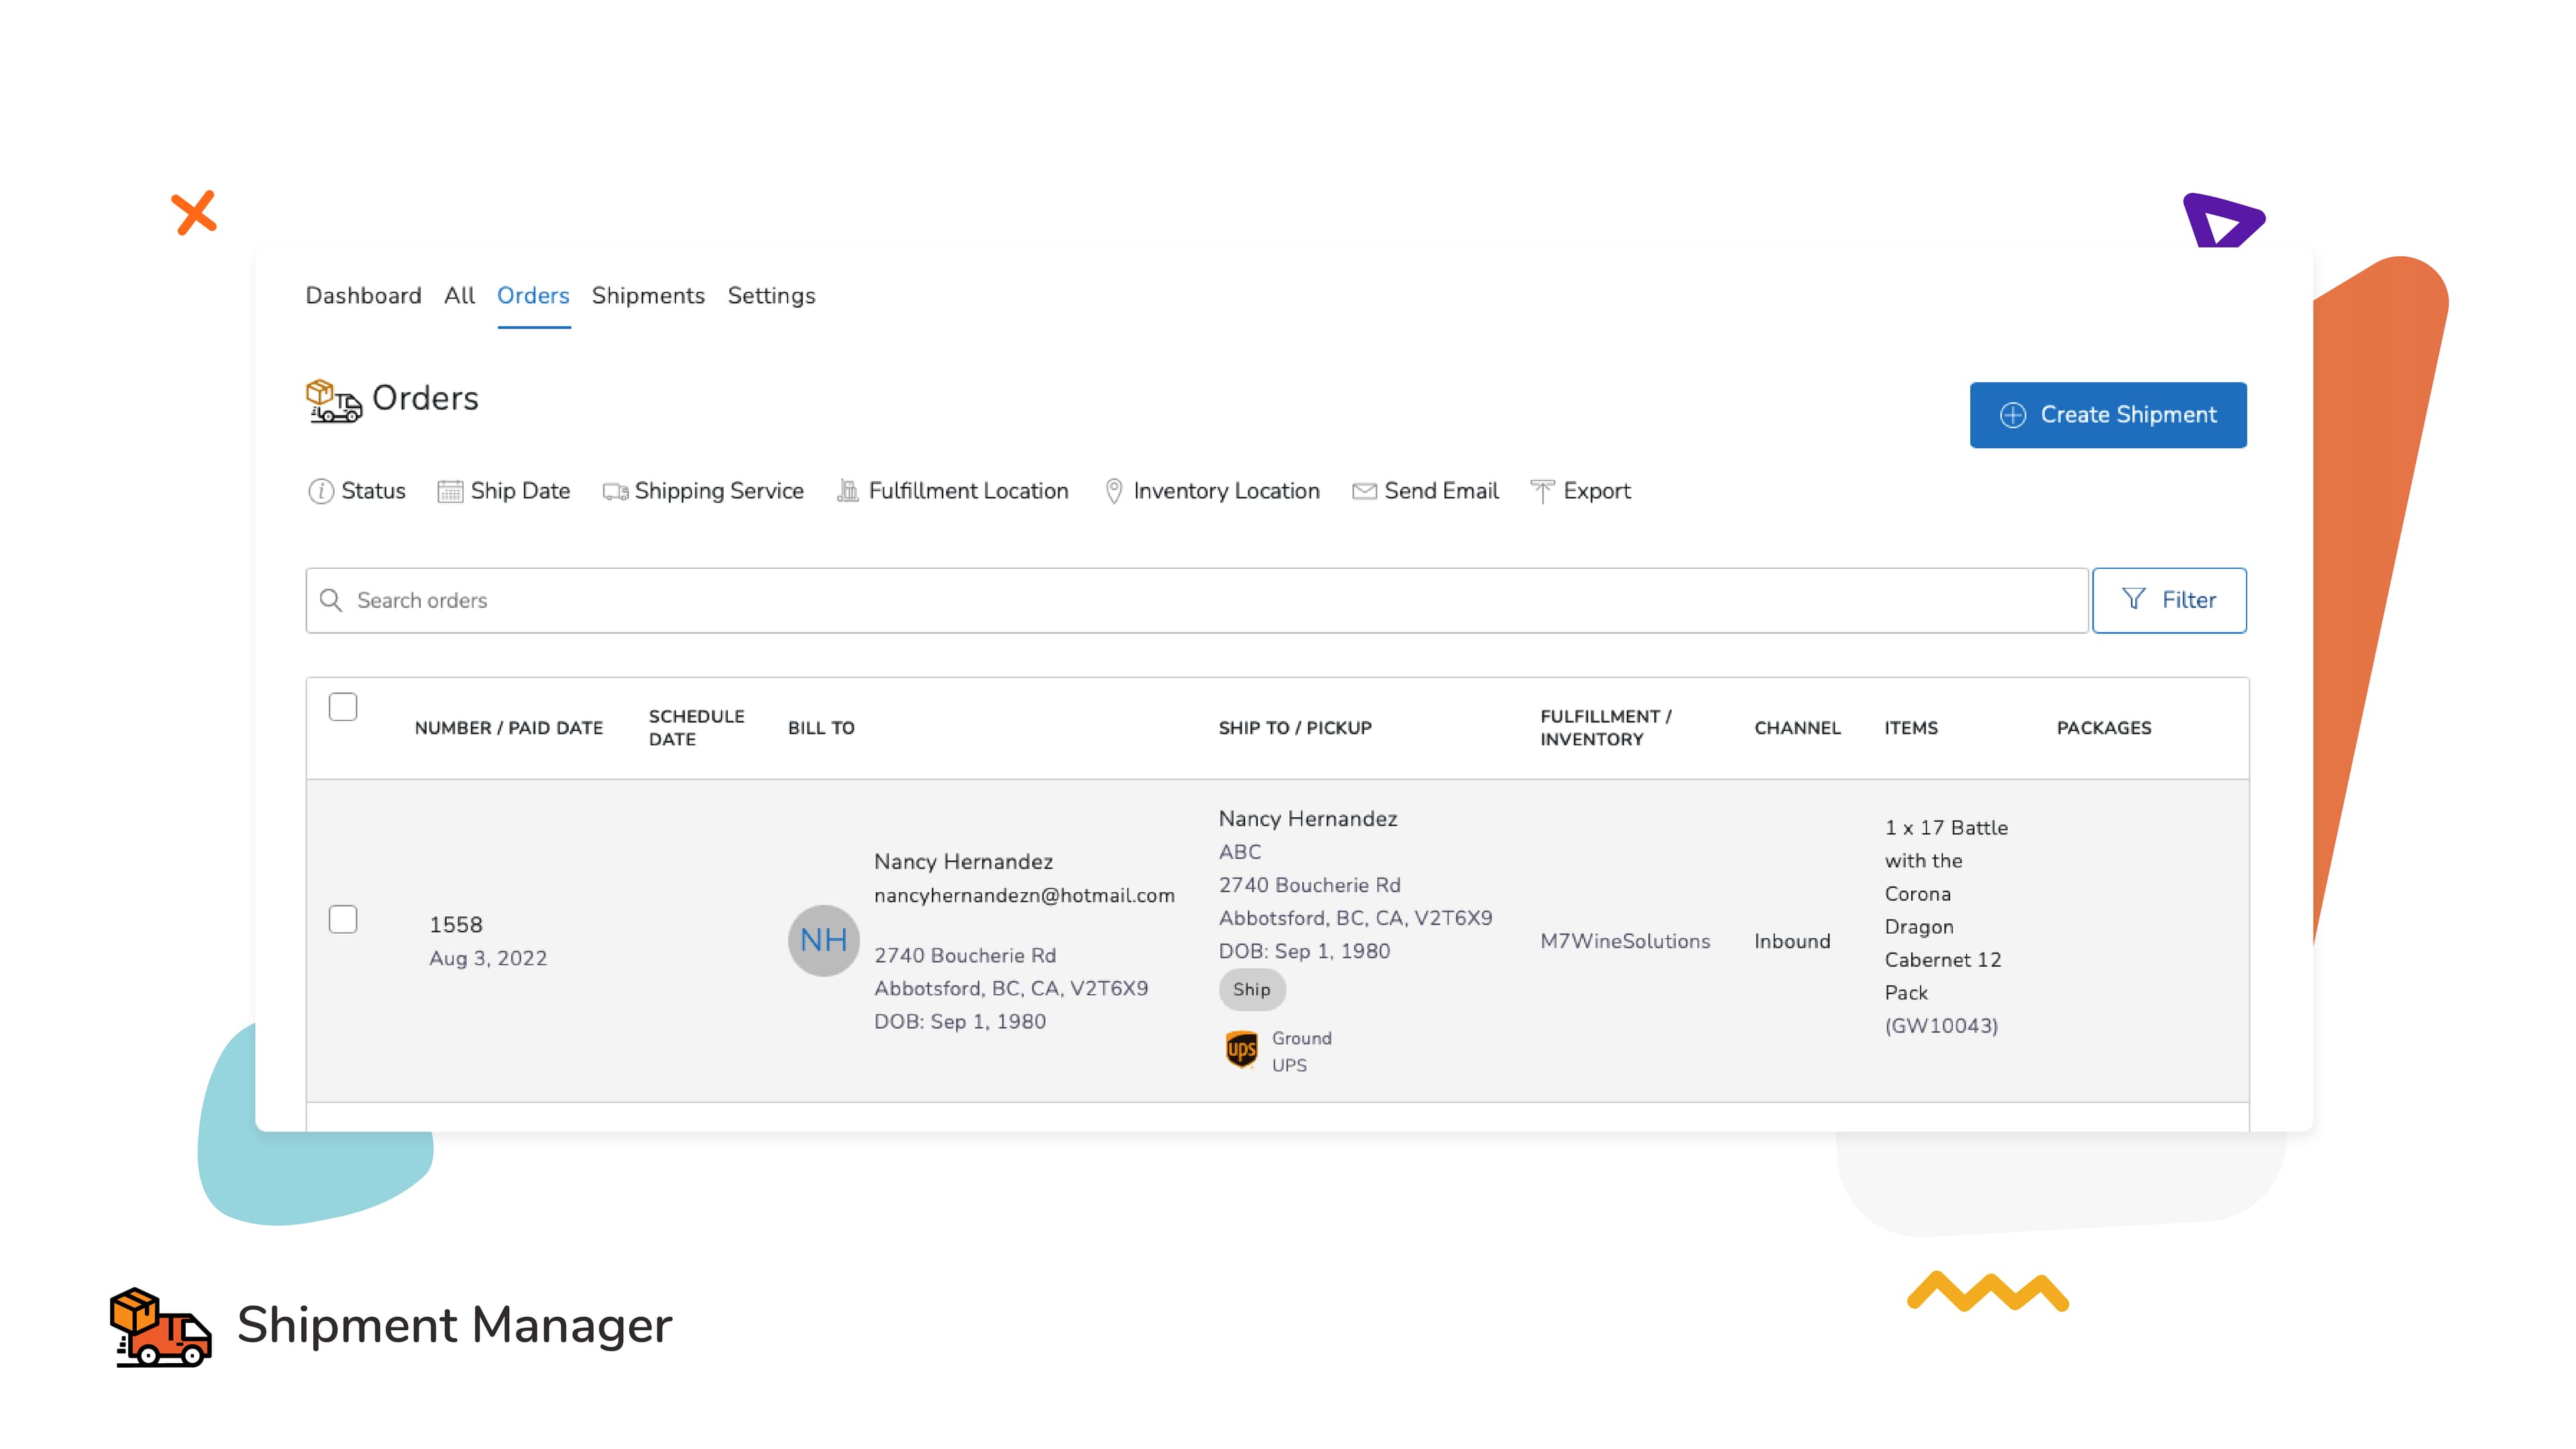Click the Ship badge
Screen dimensions: 2576x1449
point(1252,989)
